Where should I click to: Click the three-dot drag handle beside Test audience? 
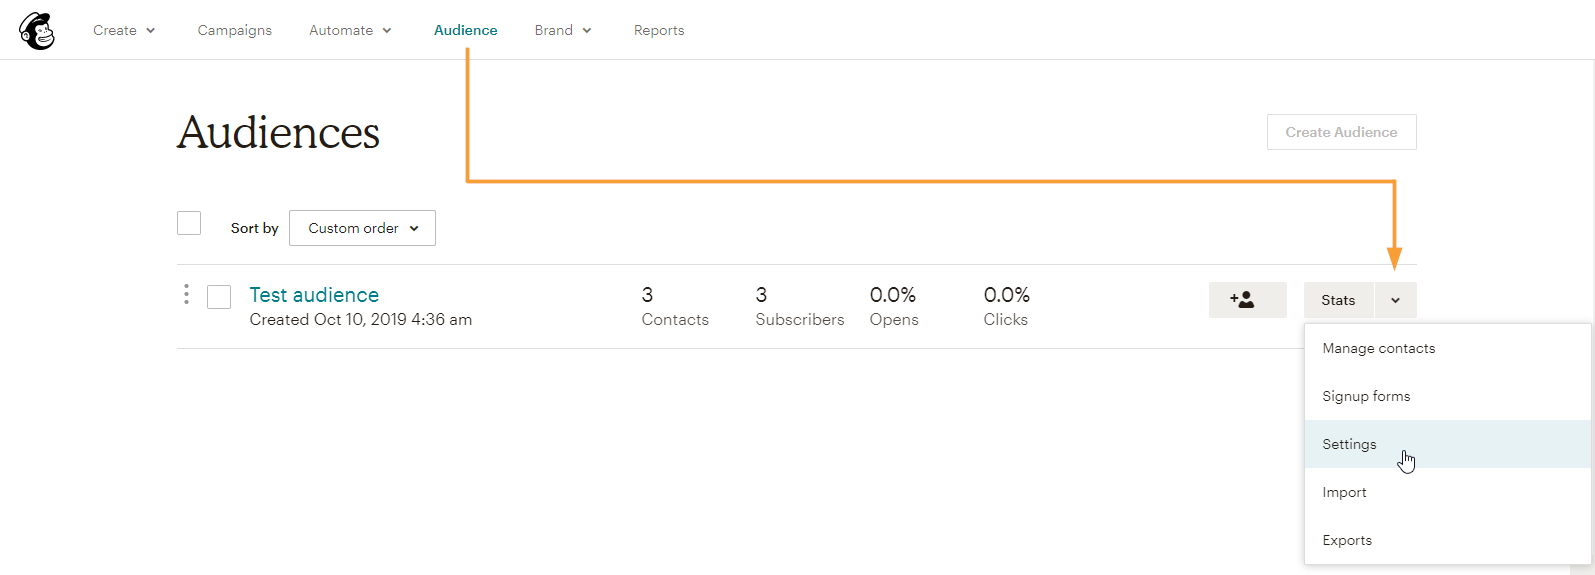coord(186,294)
